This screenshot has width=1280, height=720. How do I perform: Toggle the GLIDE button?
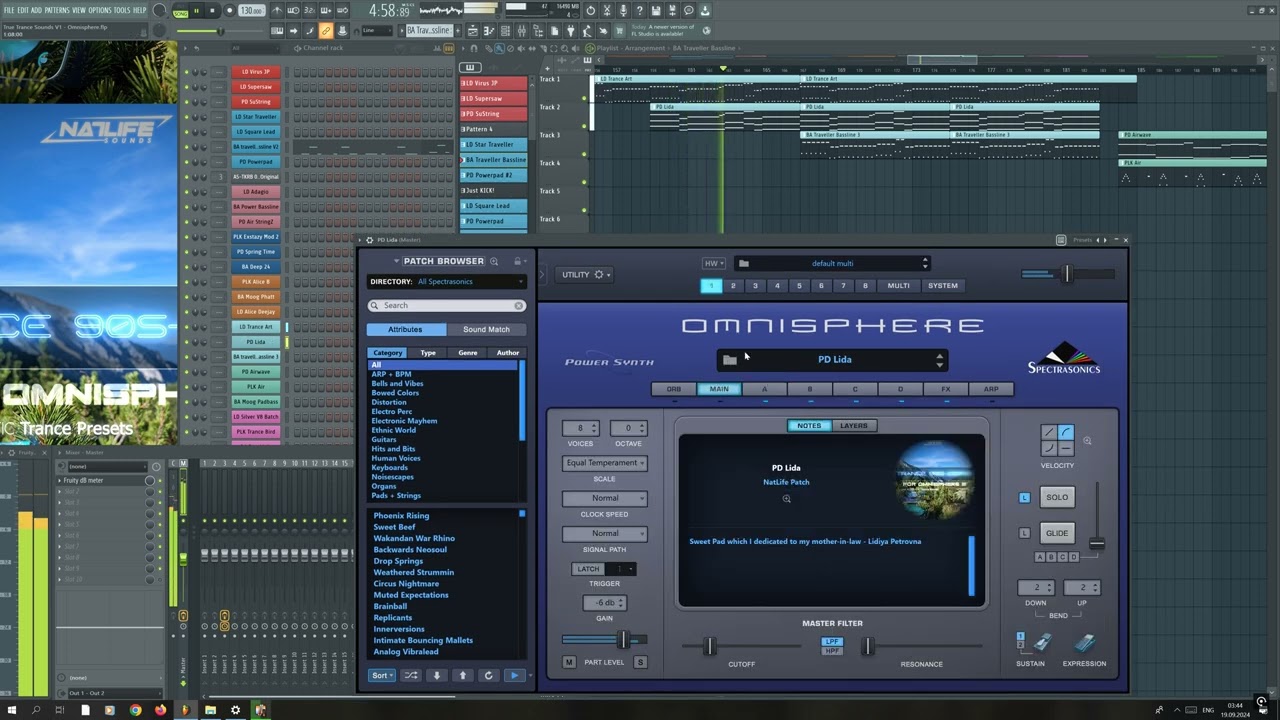click(1057, 533)
